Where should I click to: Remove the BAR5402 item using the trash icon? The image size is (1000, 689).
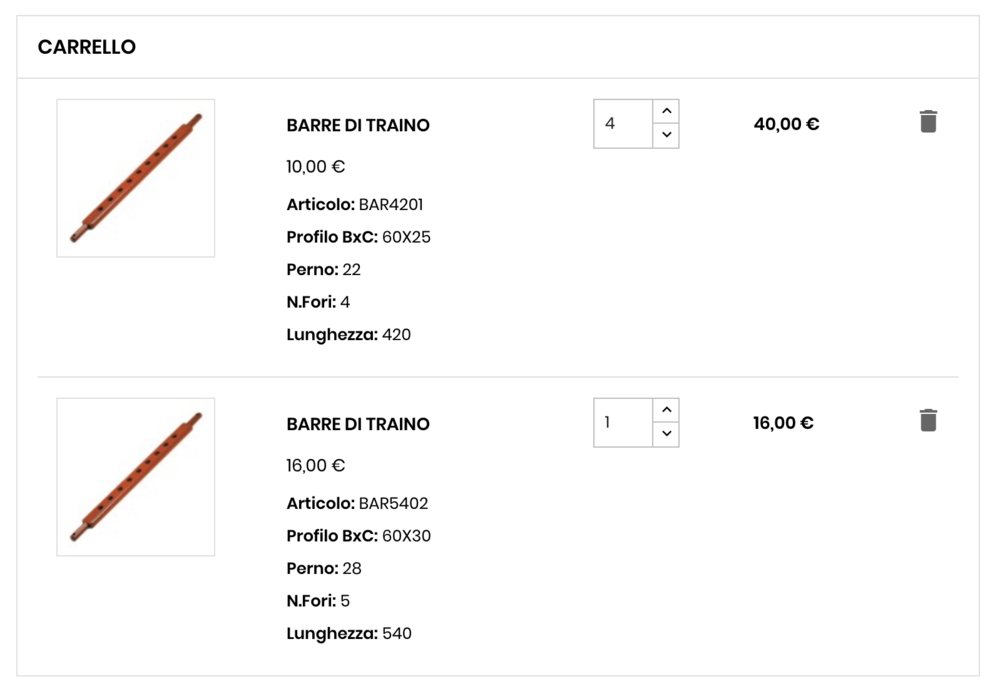927,420
